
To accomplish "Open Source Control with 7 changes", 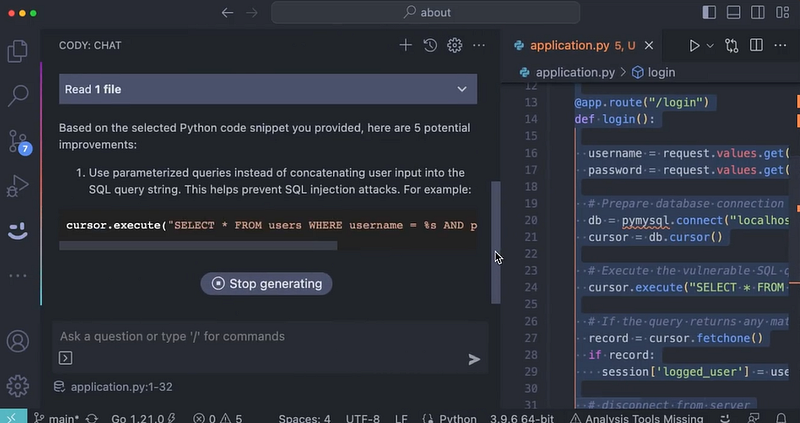I will coord(19,141).
